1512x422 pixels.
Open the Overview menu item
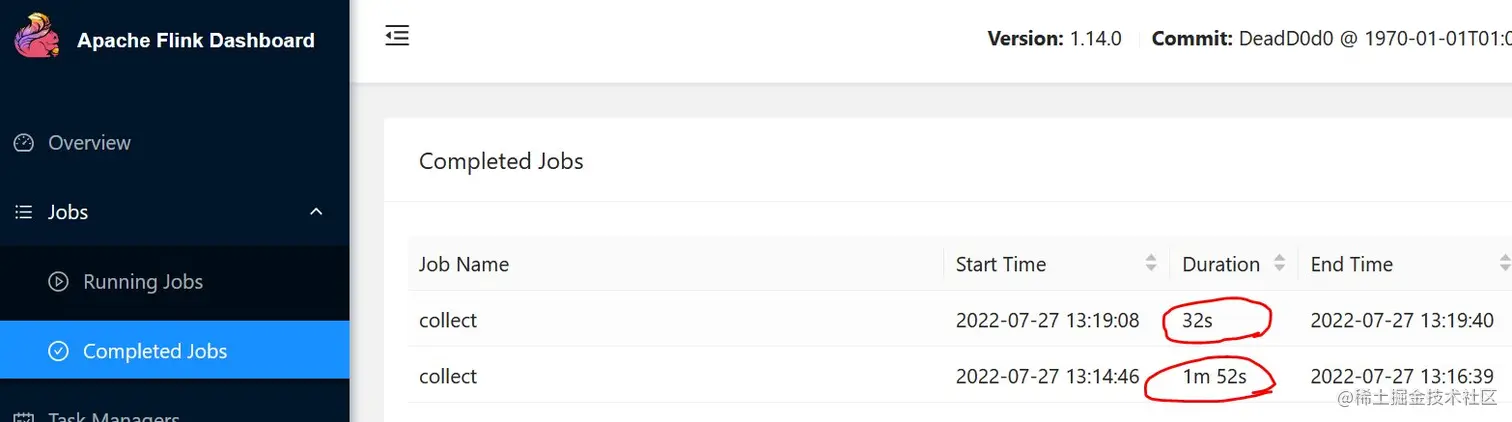point(89,143)
